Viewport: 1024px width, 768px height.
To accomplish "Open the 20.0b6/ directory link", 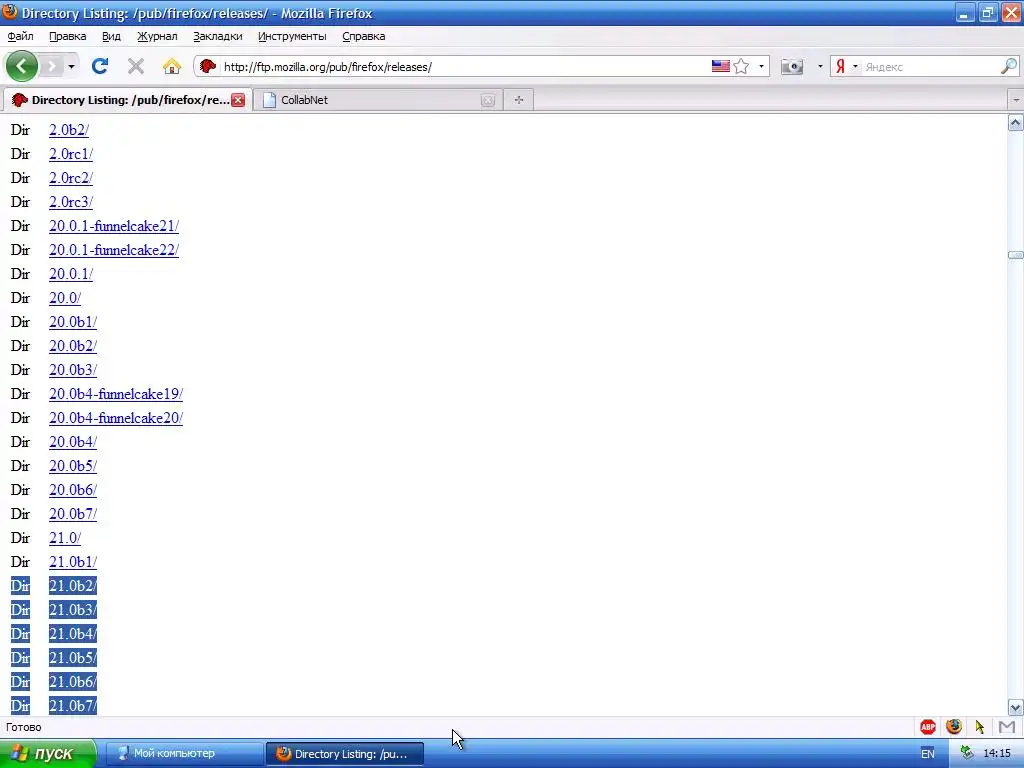I will 72,490.
